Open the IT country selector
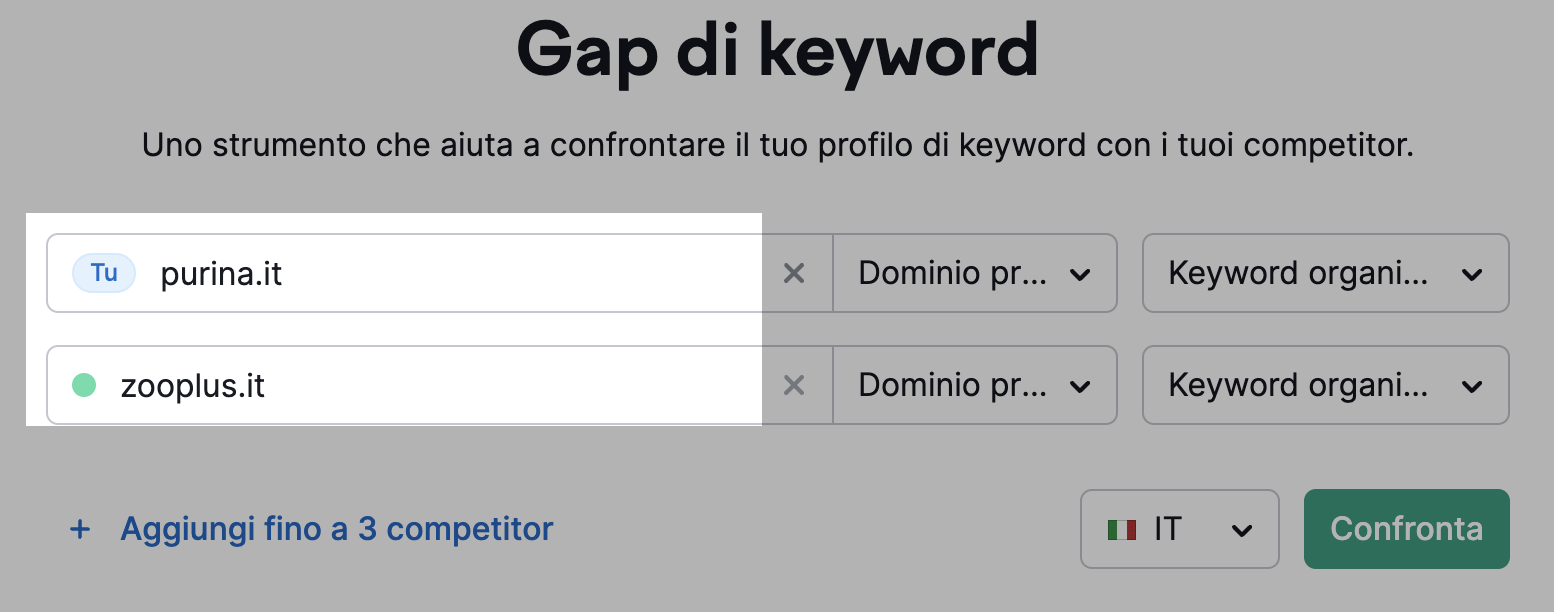The width and height of the screenshot is (1554, 612). coord(1179,529)
